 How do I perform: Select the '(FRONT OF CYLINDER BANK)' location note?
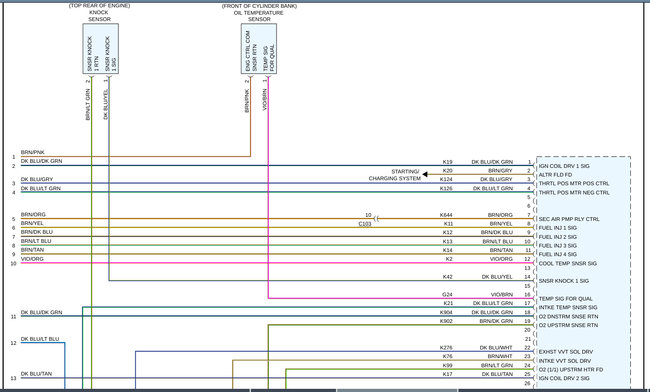click(260, 6)
